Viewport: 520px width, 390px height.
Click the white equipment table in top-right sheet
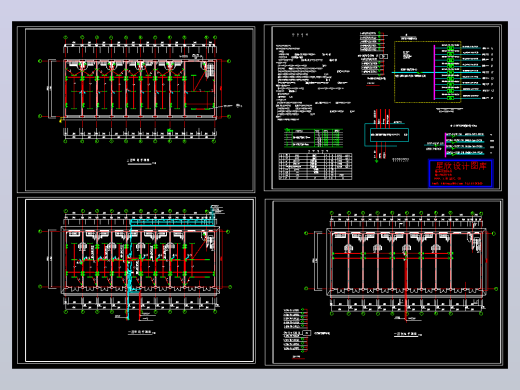315,166
